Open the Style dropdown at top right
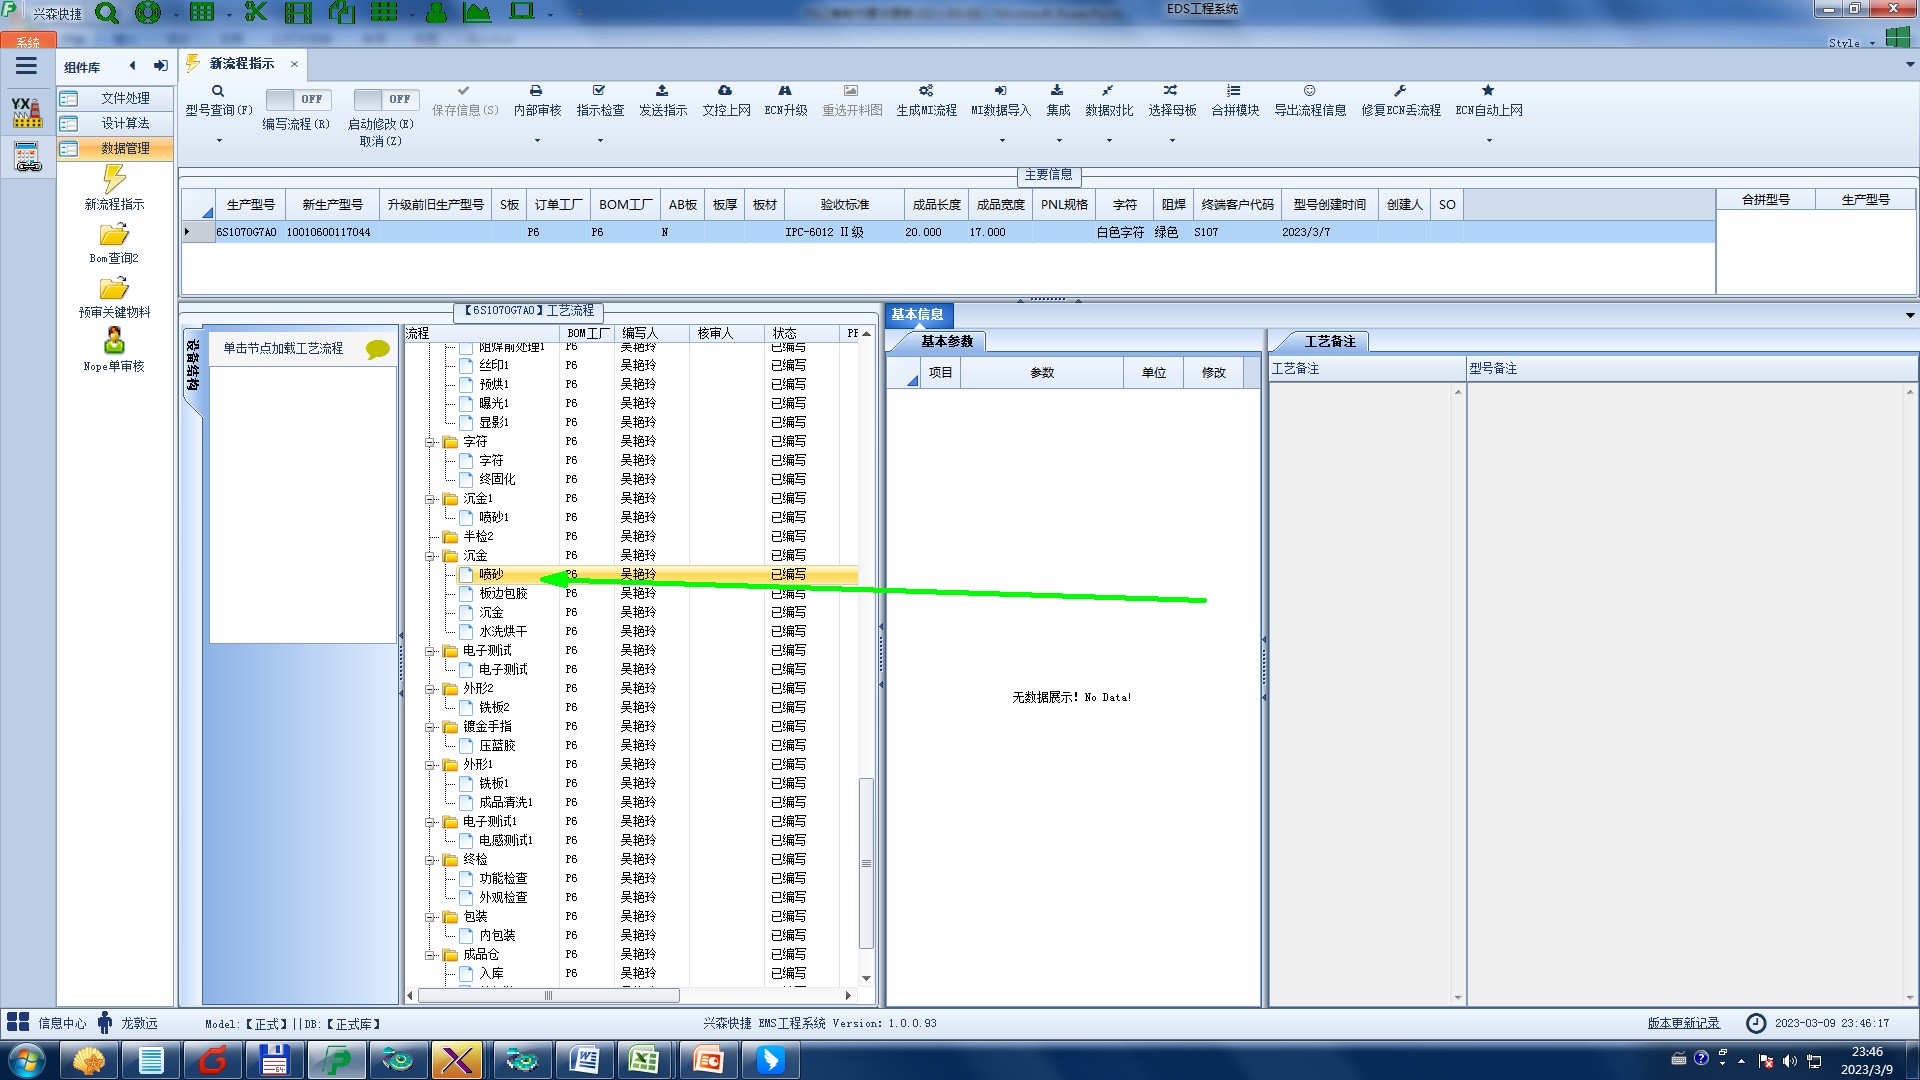 click(1850, 43)
